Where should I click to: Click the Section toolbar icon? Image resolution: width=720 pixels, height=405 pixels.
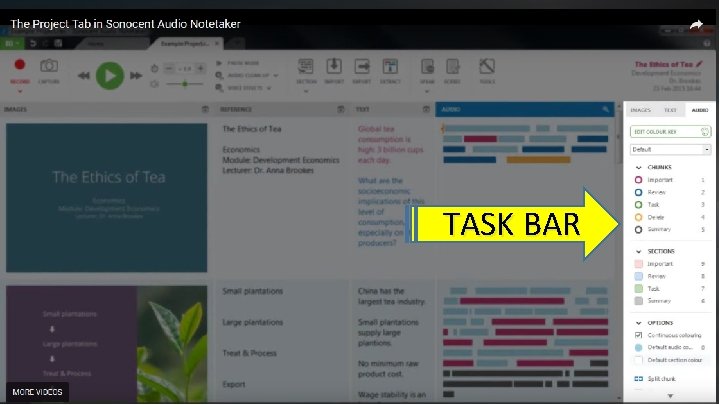306,67
